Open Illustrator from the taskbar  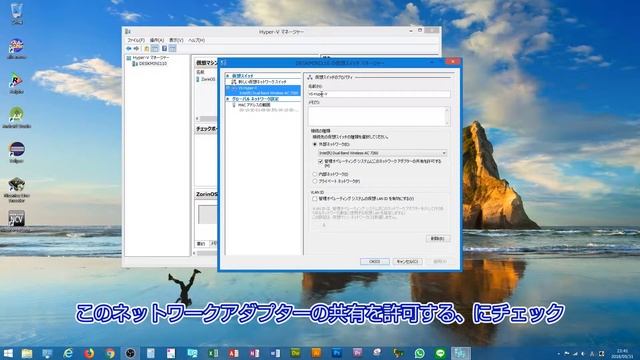316,353
